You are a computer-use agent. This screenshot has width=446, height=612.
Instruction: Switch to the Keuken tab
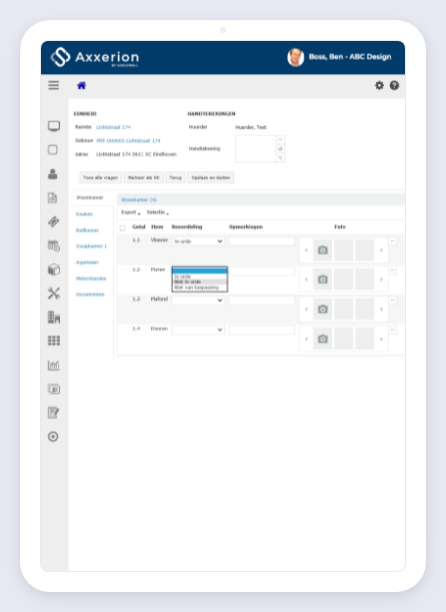[84, 214]
